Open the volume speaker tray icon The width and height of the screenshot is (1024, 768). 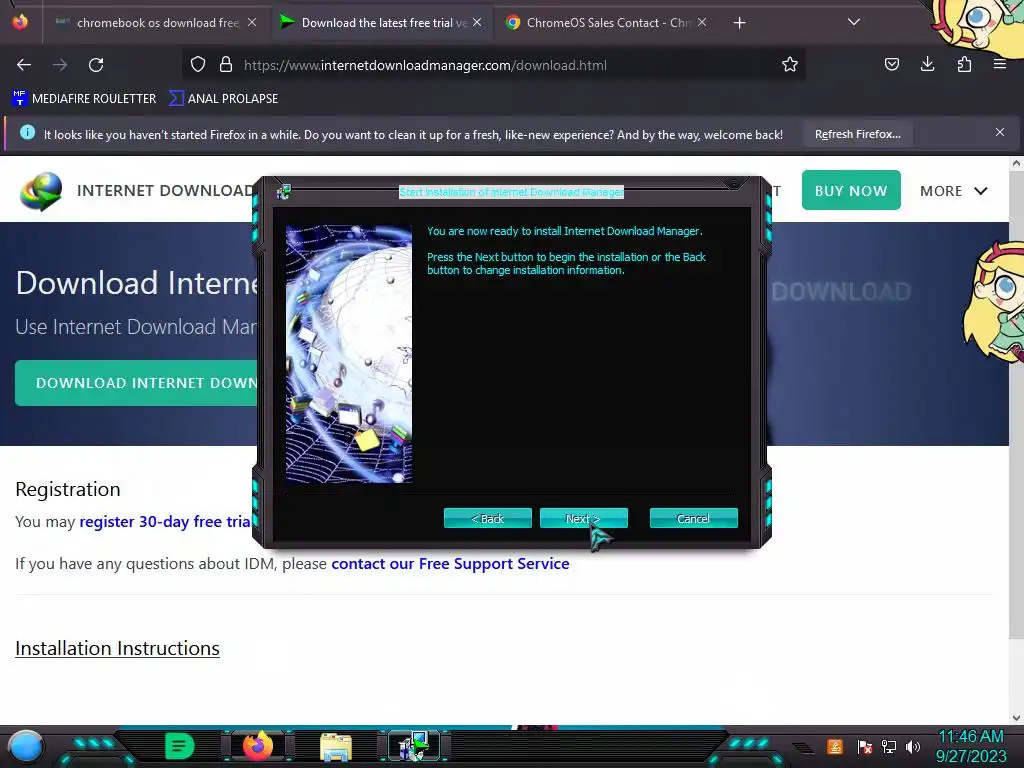[x=912, y=746]
